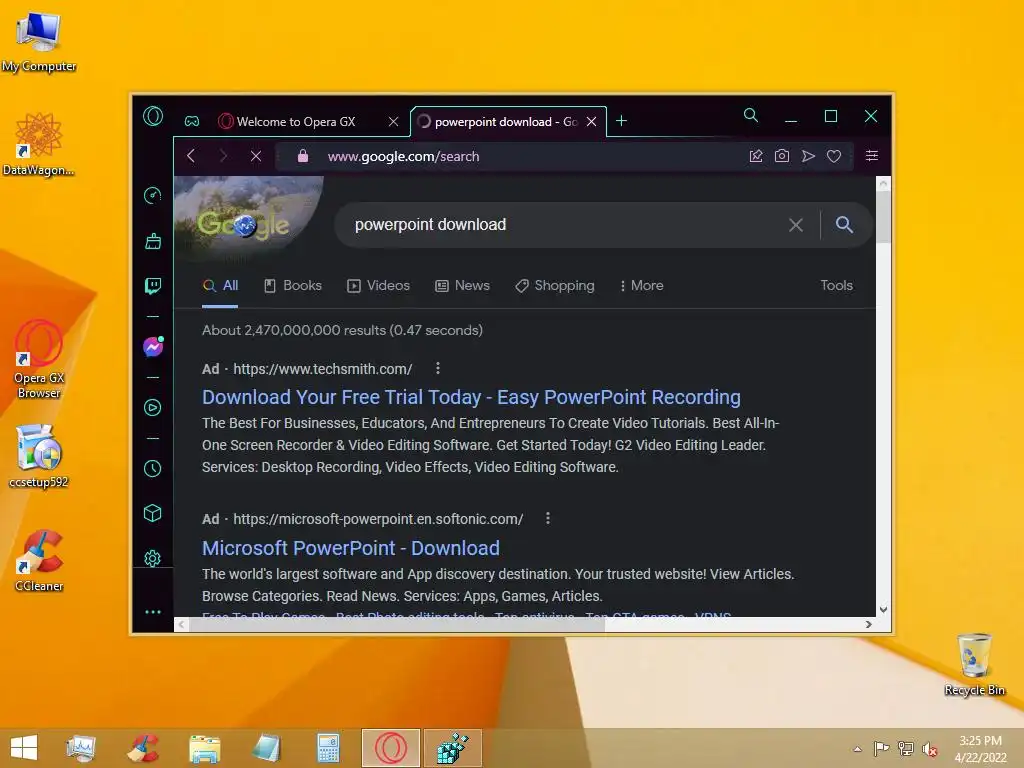The height and width of the screenshot is (768, 1024).
Task: Open My Flow send icon
Action: tap(808, 156)
